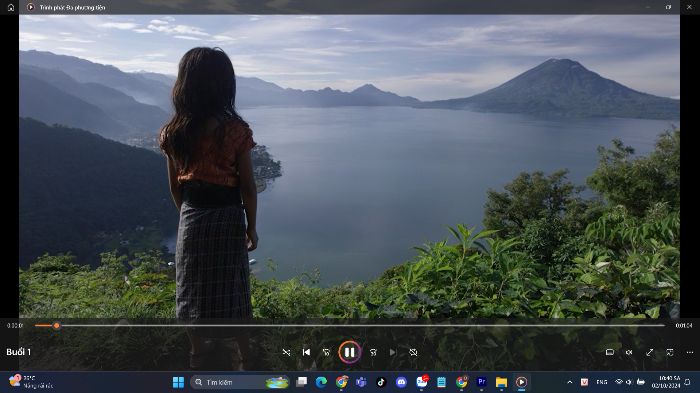
Task: Open the clock and calendar flyout
Action: click(666, 382)
